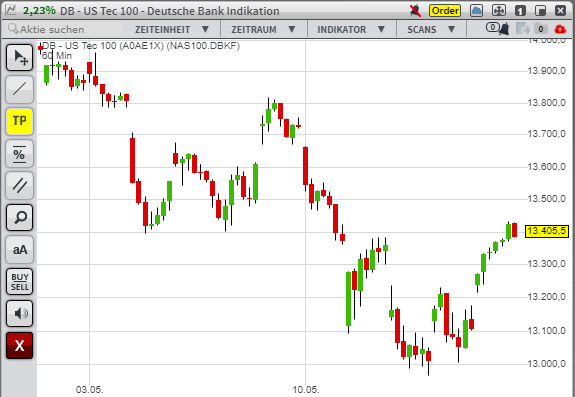Toggle the crossed-out bell alarm icon
Viewport: 575px width, 397px height.
415,11
